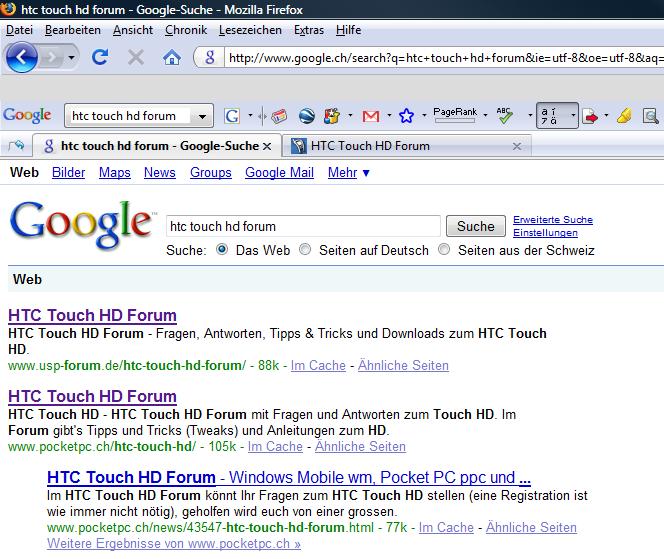
Task: Reload the page with the refresh icon
Action: (100, 57)
